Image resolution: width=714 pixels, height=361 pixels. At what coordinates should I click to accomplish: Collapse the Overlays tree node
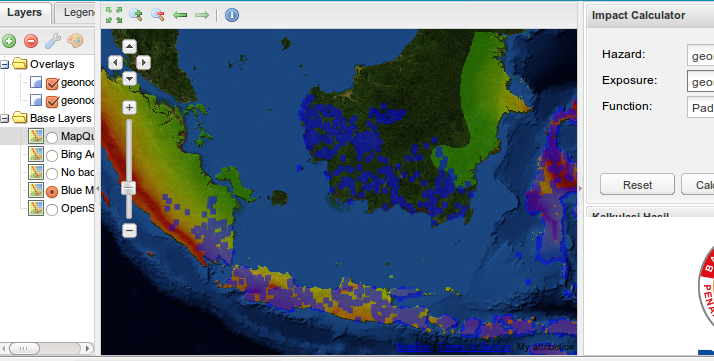point(4,65)
